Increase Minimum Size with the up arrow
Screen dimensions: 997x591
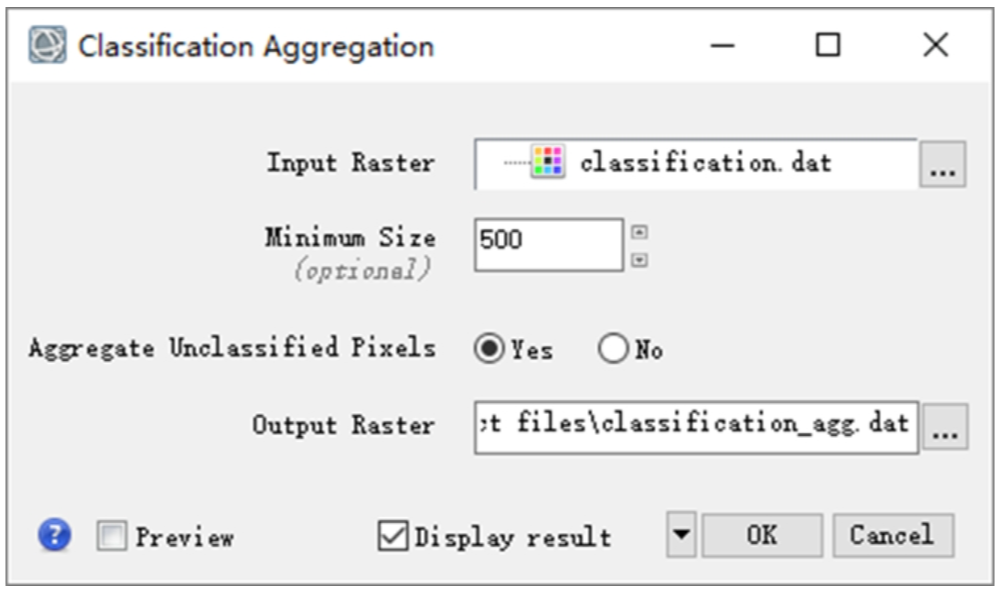tap(640, 233)
